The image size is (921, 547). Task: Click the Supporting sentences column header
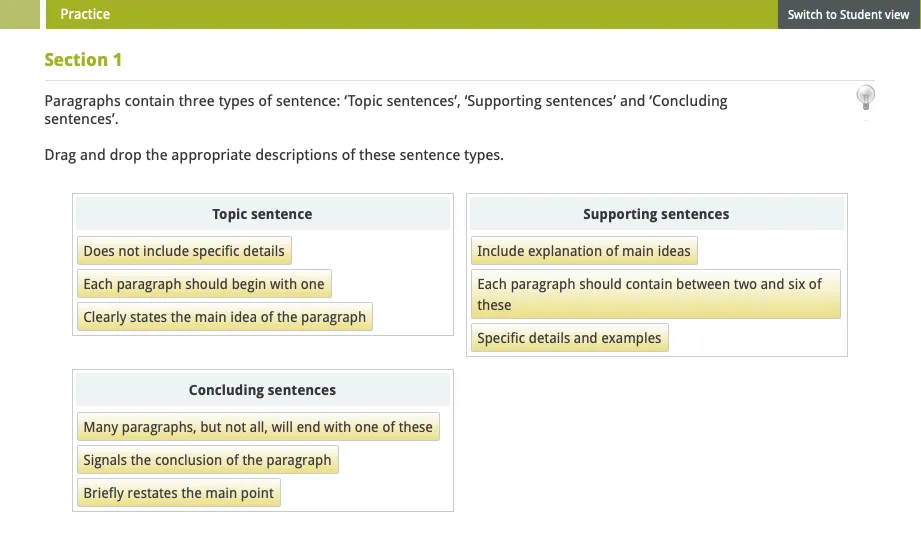click(656, 214)
